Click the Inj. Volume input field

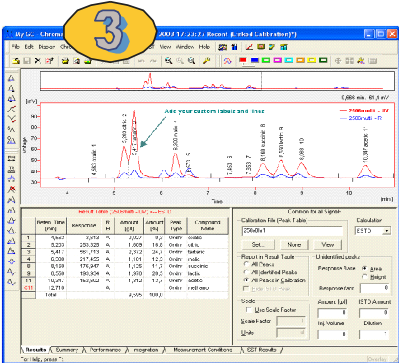[x=332, y=334]
